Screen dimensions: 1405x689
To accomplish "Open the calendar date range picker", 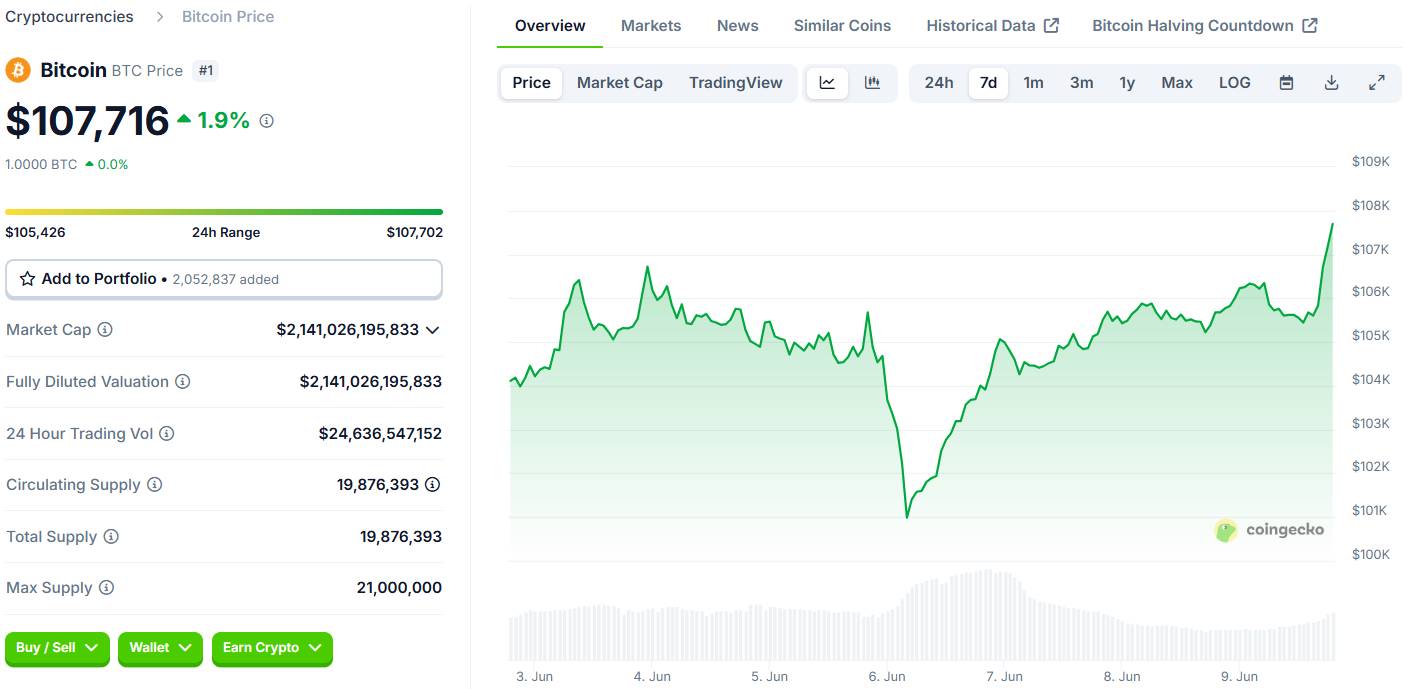I will pos(1287,83).
